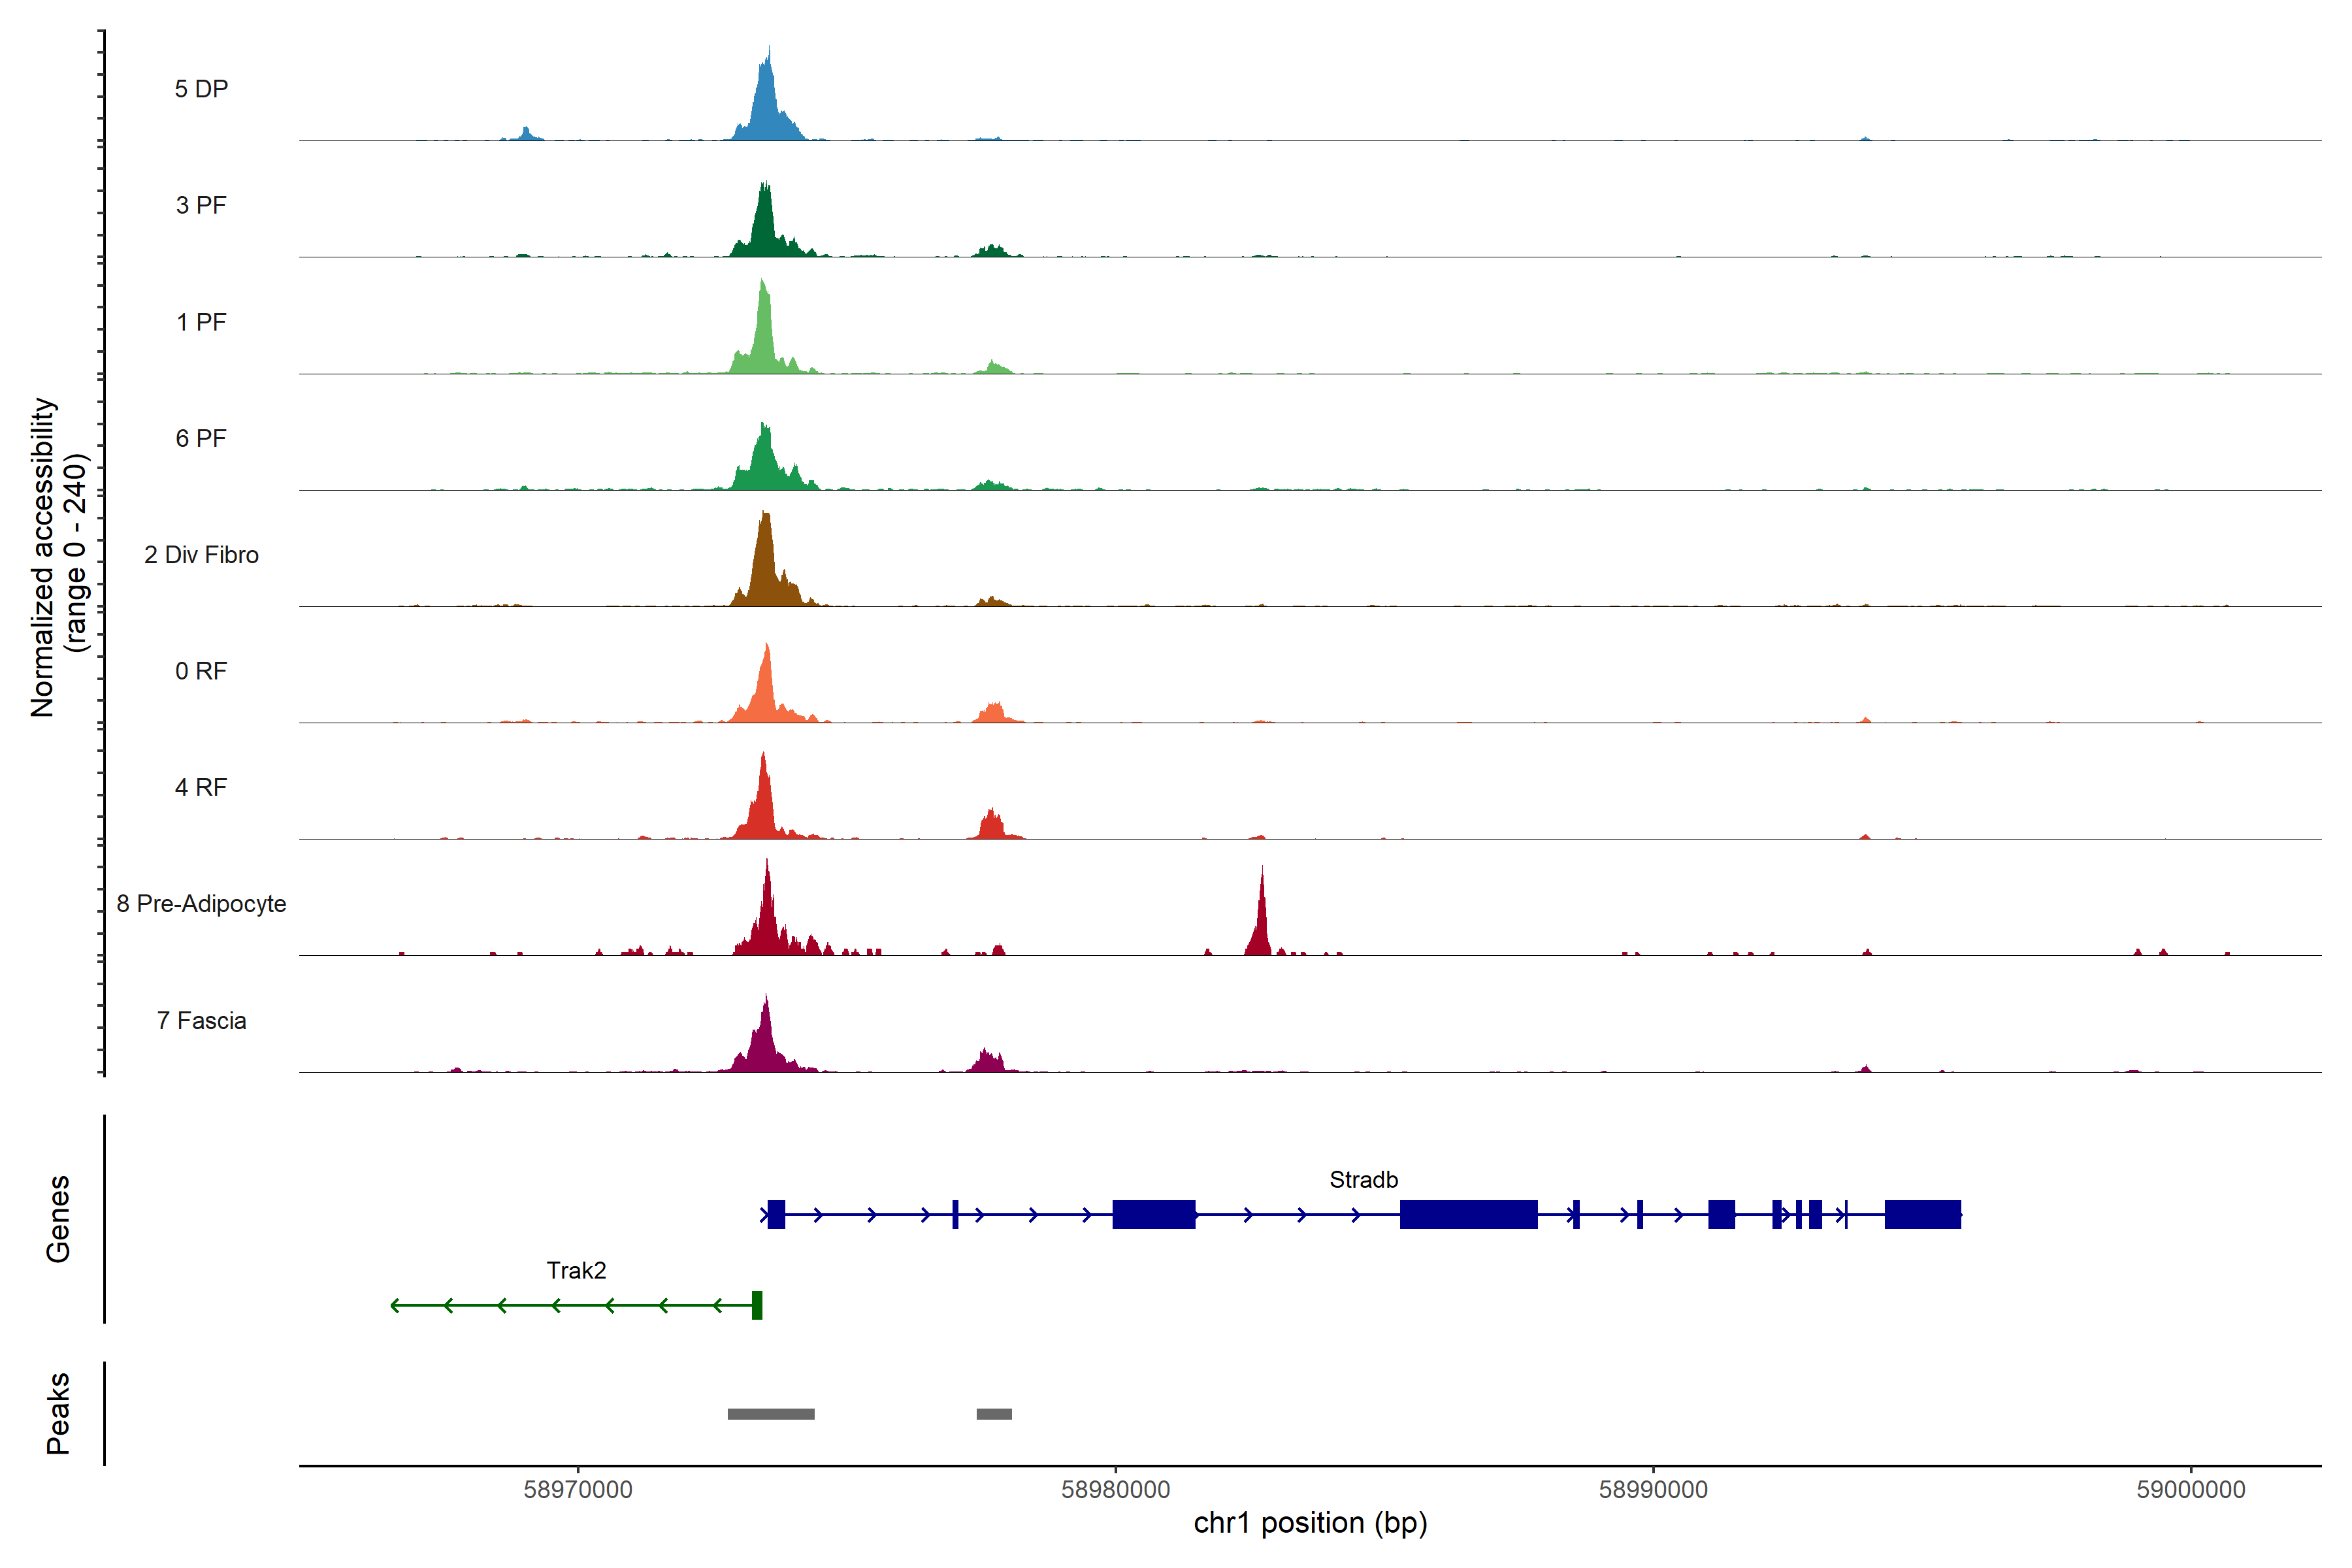Viewport: 2352px width, 1568px height.
Task: Click the green Trak2 exon block
Action: (757, 1305)
